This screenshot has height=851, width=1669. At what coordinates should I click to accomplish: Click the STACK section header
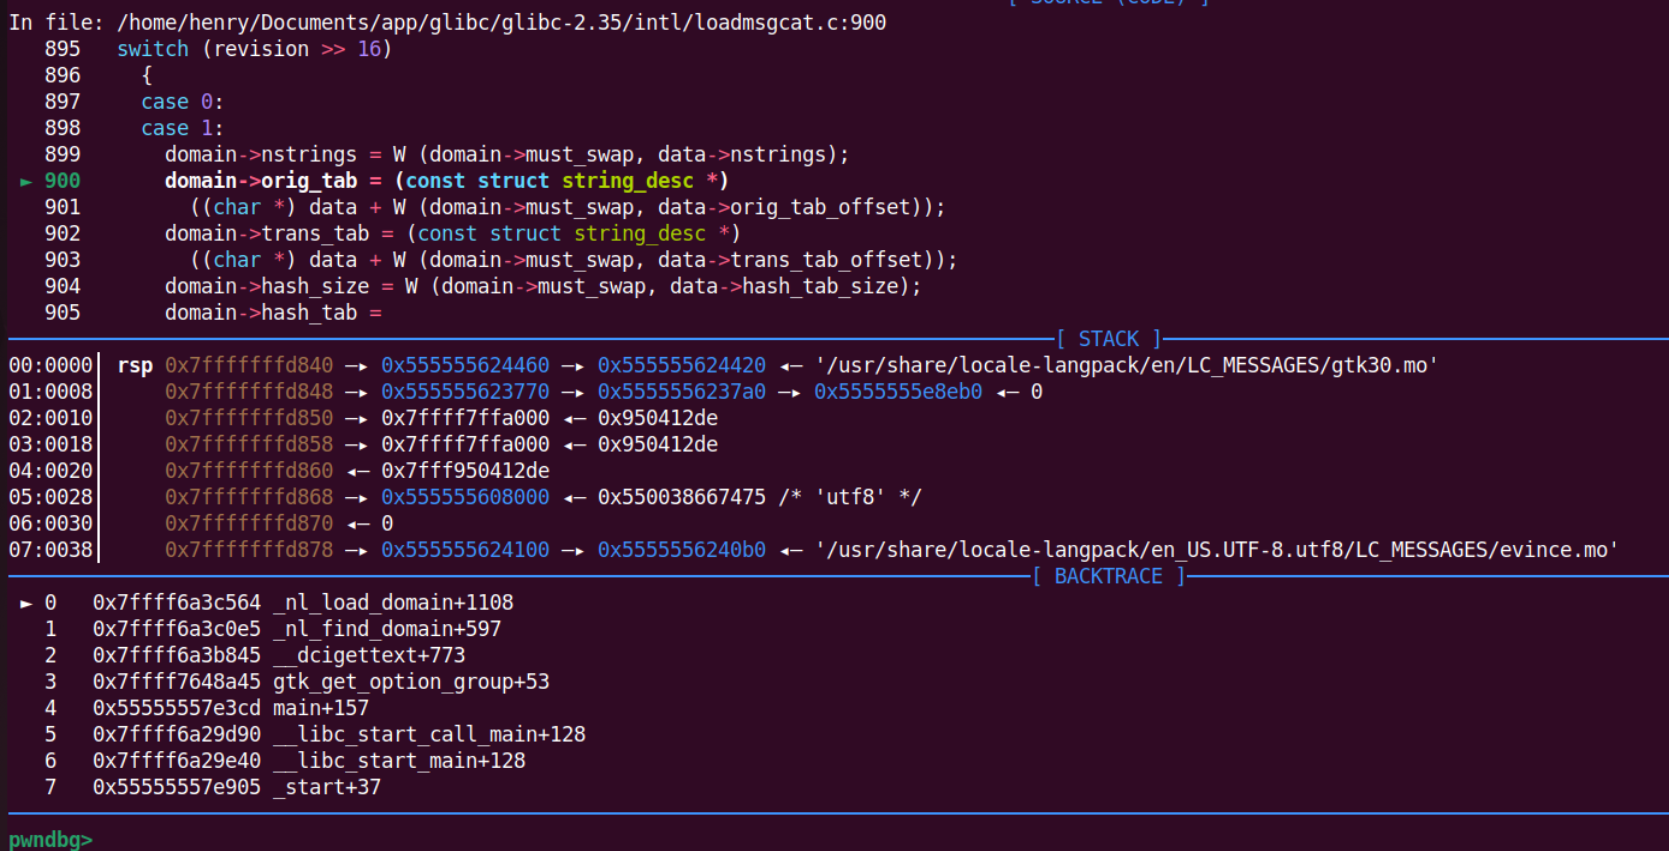[1109, 339]
